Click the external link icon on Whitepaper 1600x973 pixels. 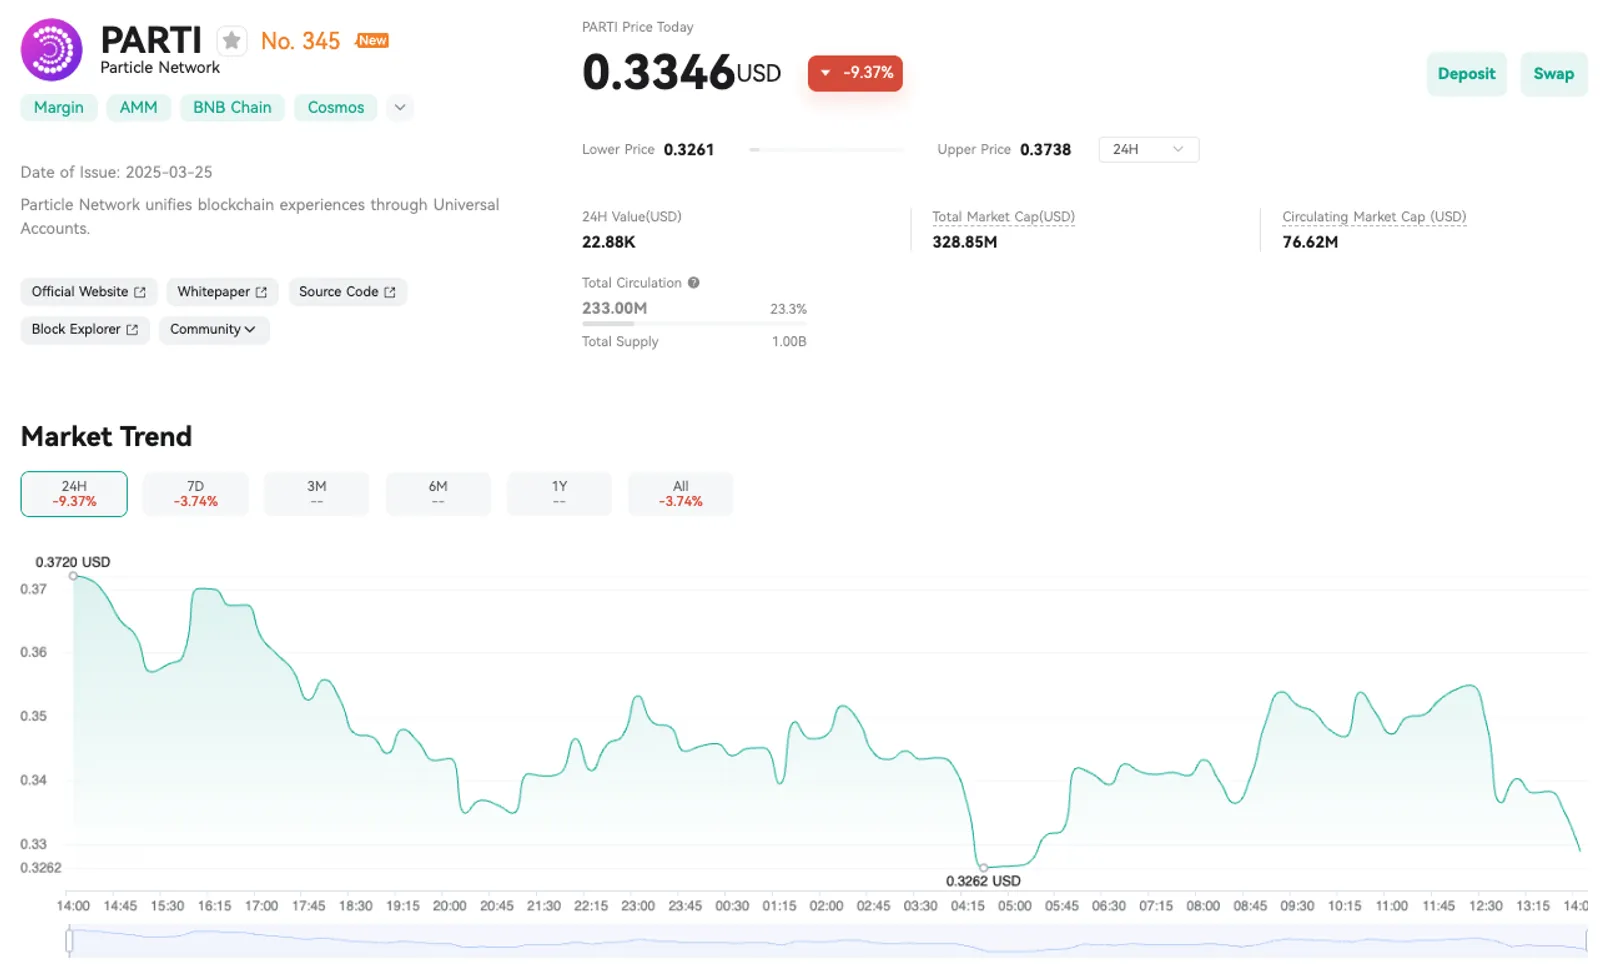tap(261, 292)
